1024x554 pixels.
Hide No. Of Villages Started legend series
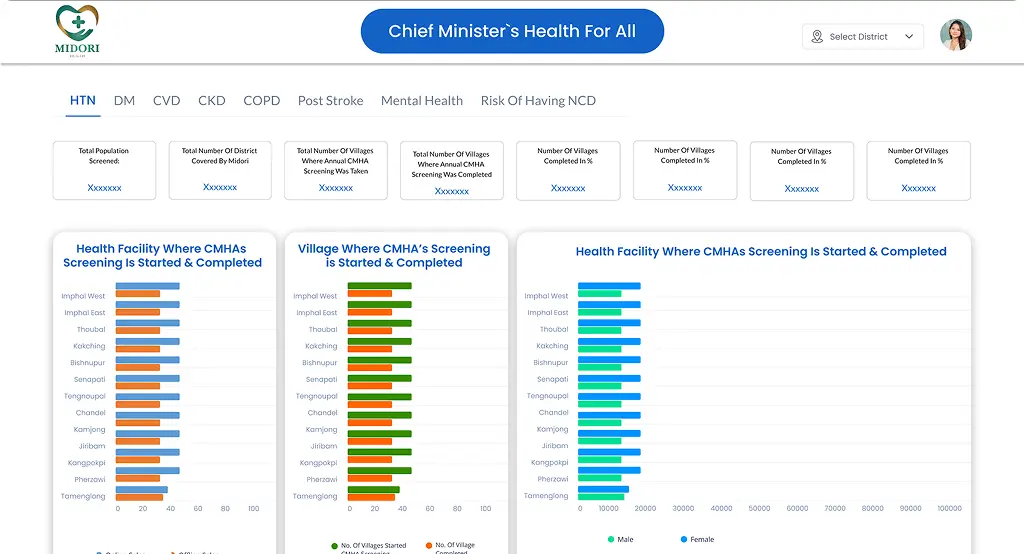click(335, 546)
